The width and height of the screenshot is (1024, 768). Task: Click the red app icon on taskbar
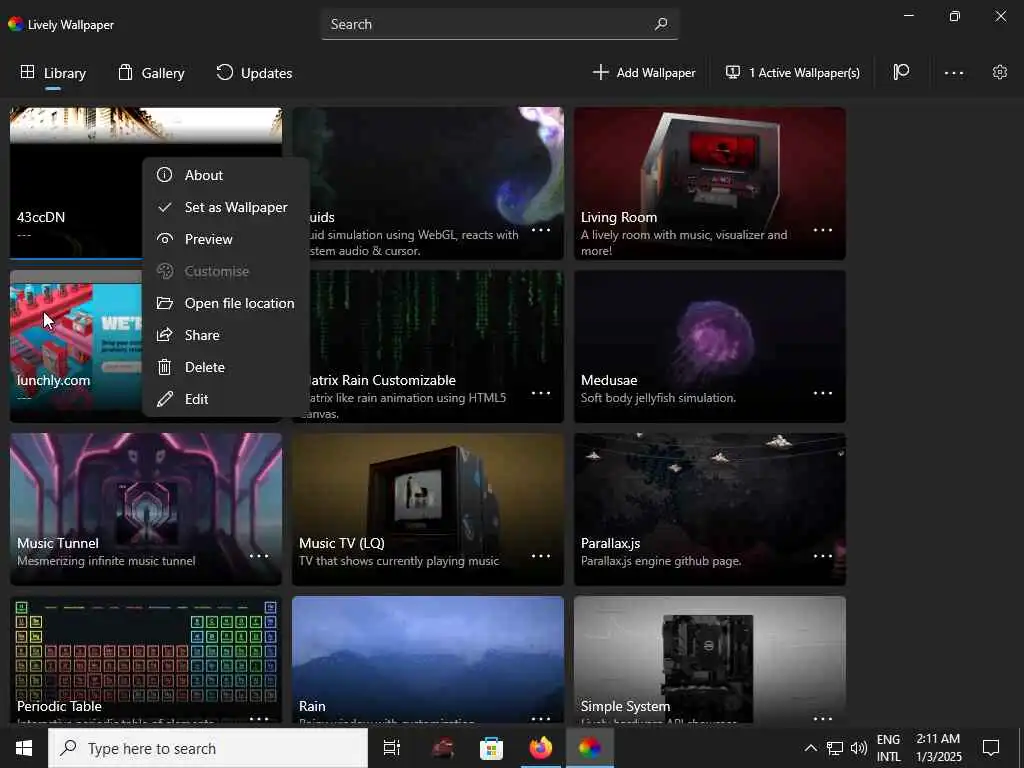pyautogui.click(x=443, y=748)
